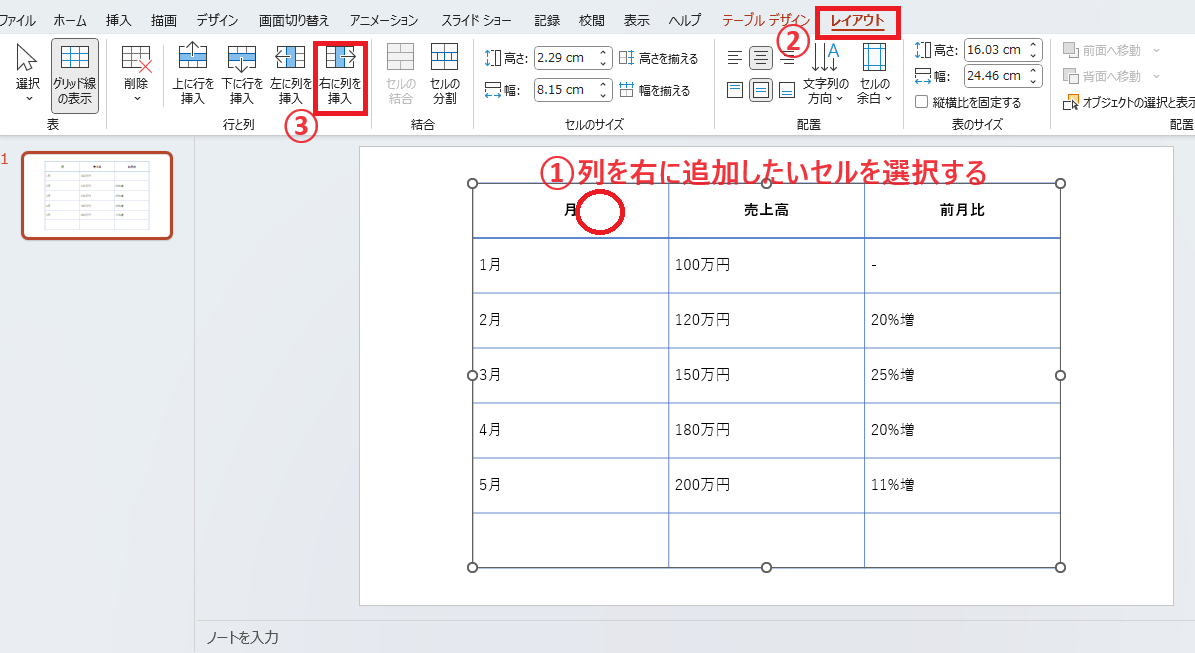Viewport: 1195px width, 653px height.
Task: Click セルの分割 (split cells) icon
Action: pos(444,74)
